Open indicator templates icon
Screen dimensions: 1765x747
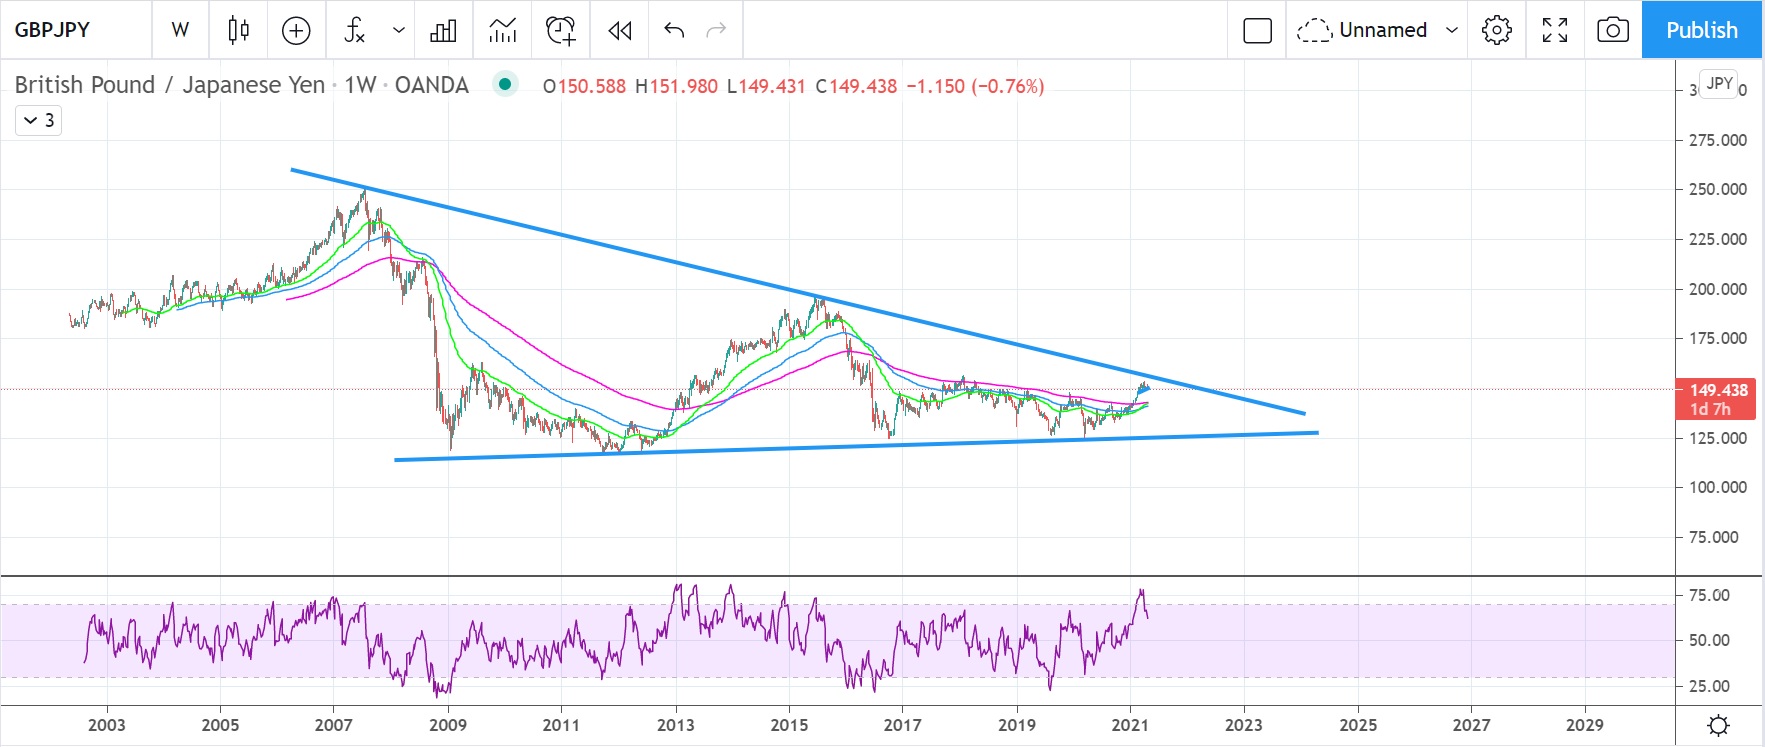[x=502, y=30]
